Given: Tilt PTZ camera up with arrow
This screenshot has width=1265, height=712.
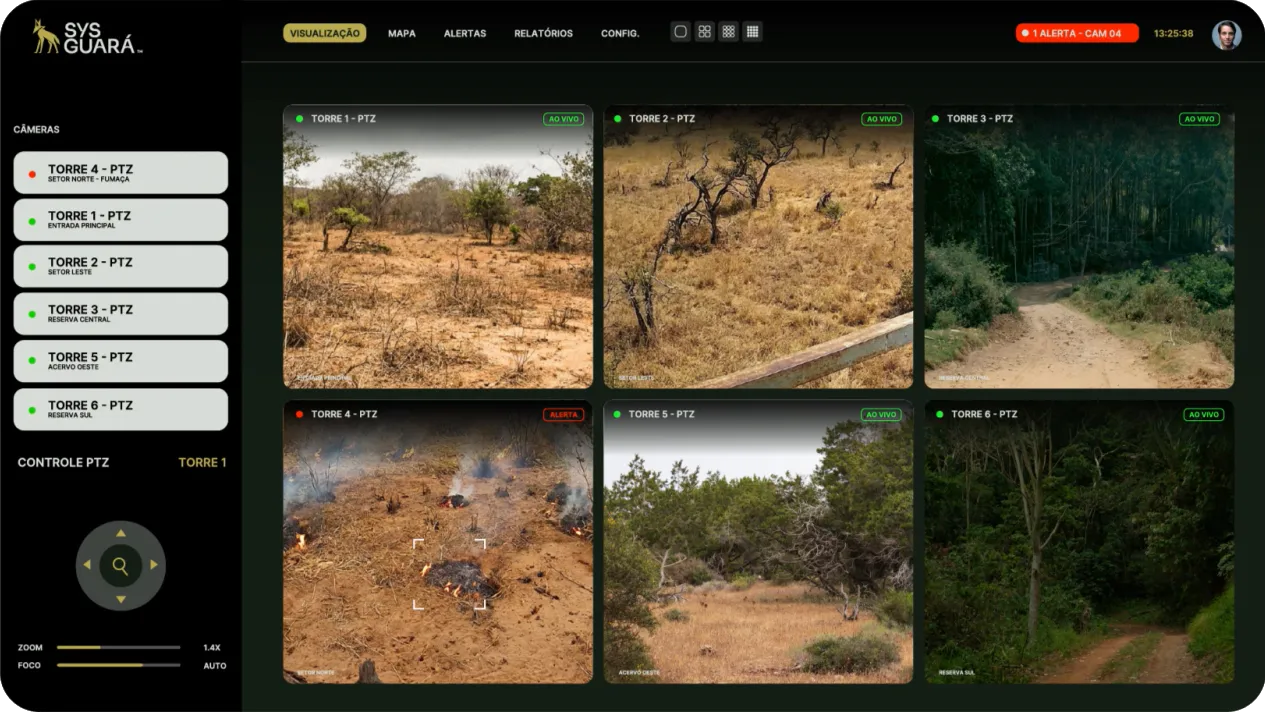Looking at the screenshot, I should [x=121, y=533].
